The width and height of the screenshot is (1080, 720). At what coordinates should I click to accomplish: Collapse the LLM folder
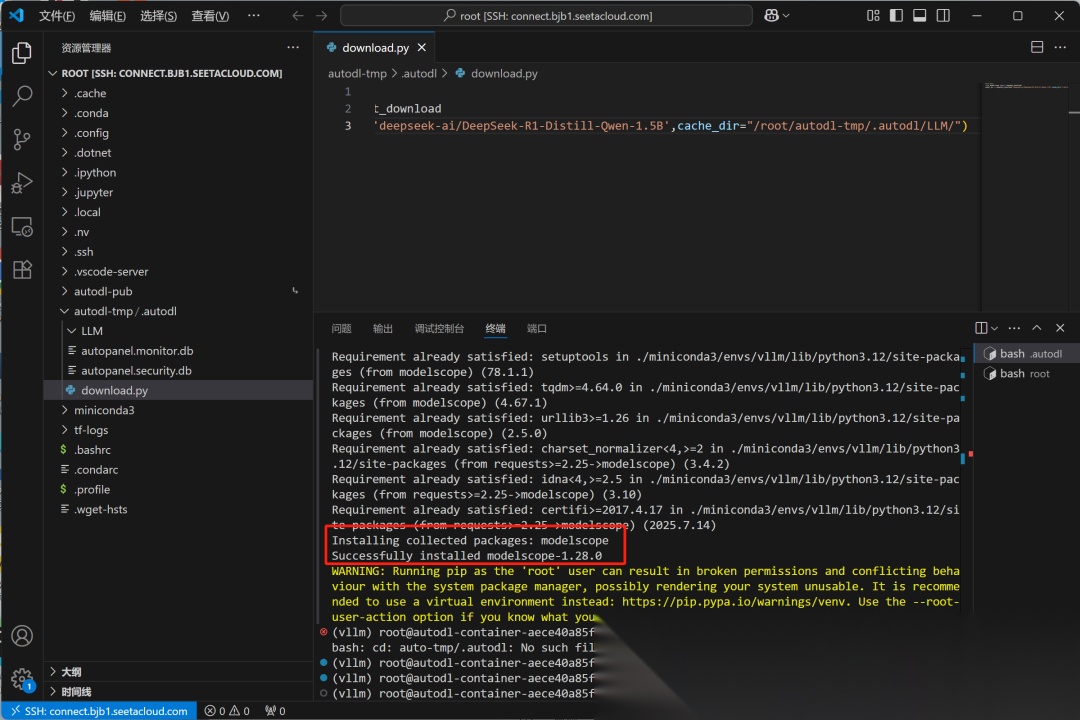coord(178,331)
